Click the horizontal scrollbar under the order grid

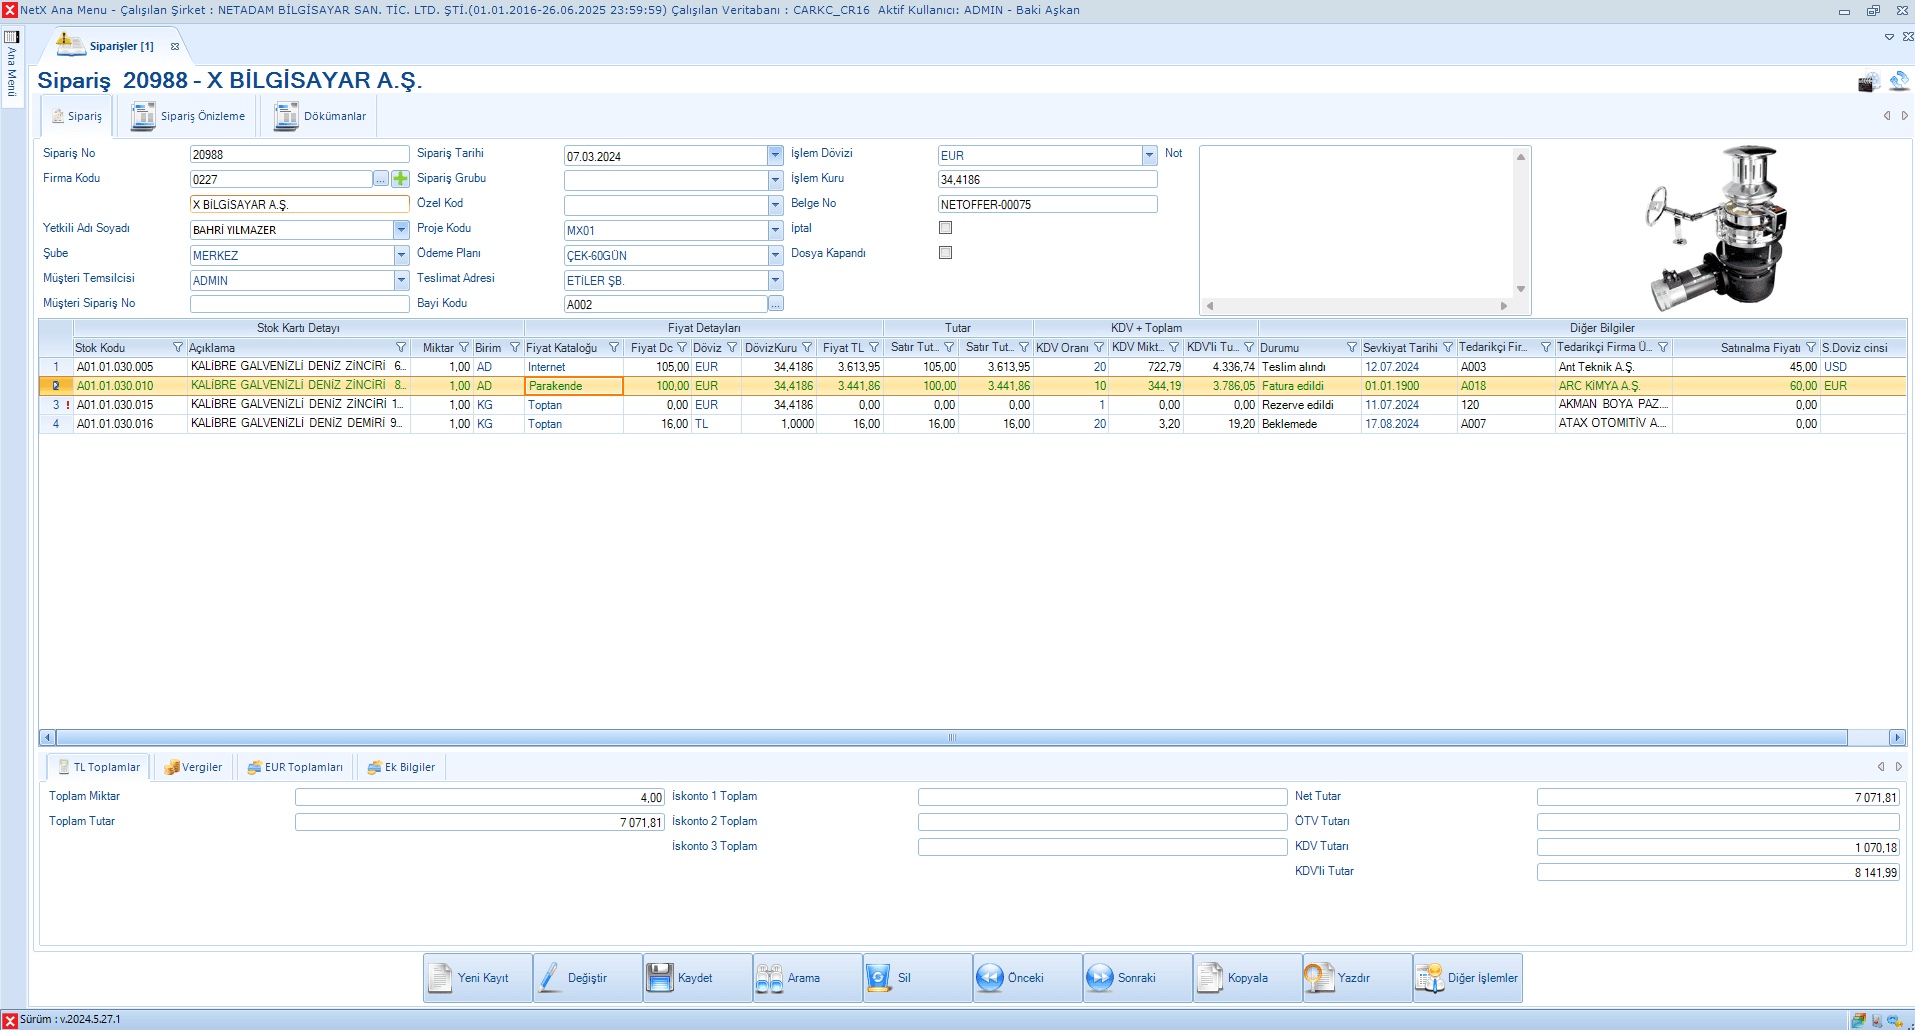pos(950,738)
